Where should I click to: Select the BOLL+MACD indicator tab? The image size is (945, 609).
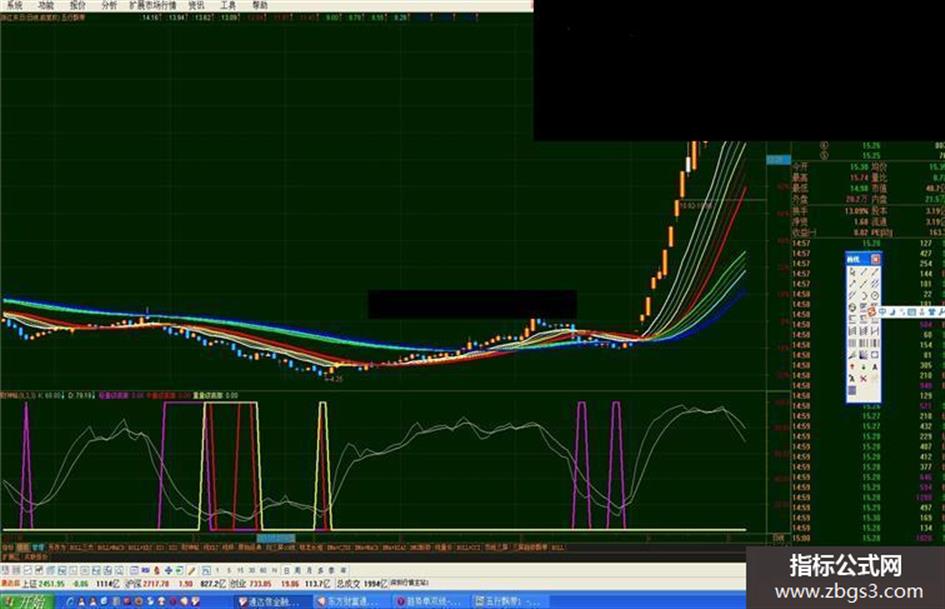pyautogui.click(x=110, y=548)
